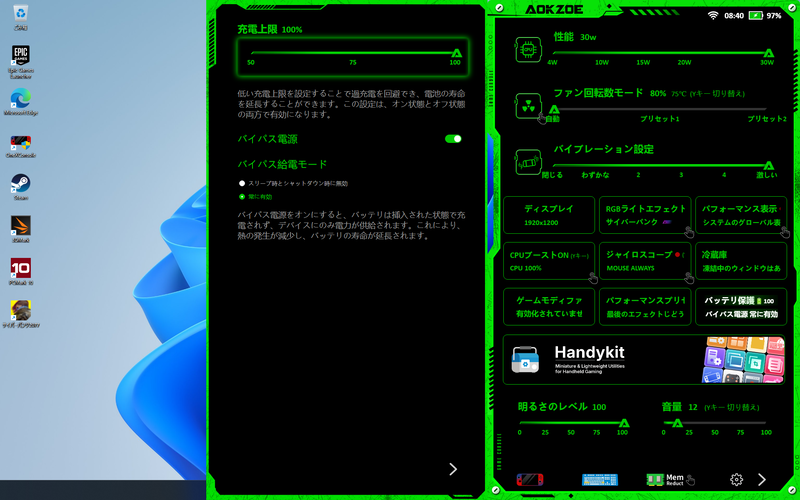Click the chevron arrow in battery panel
The width and height of the screenshot is (800, 500).
(453, 469)
